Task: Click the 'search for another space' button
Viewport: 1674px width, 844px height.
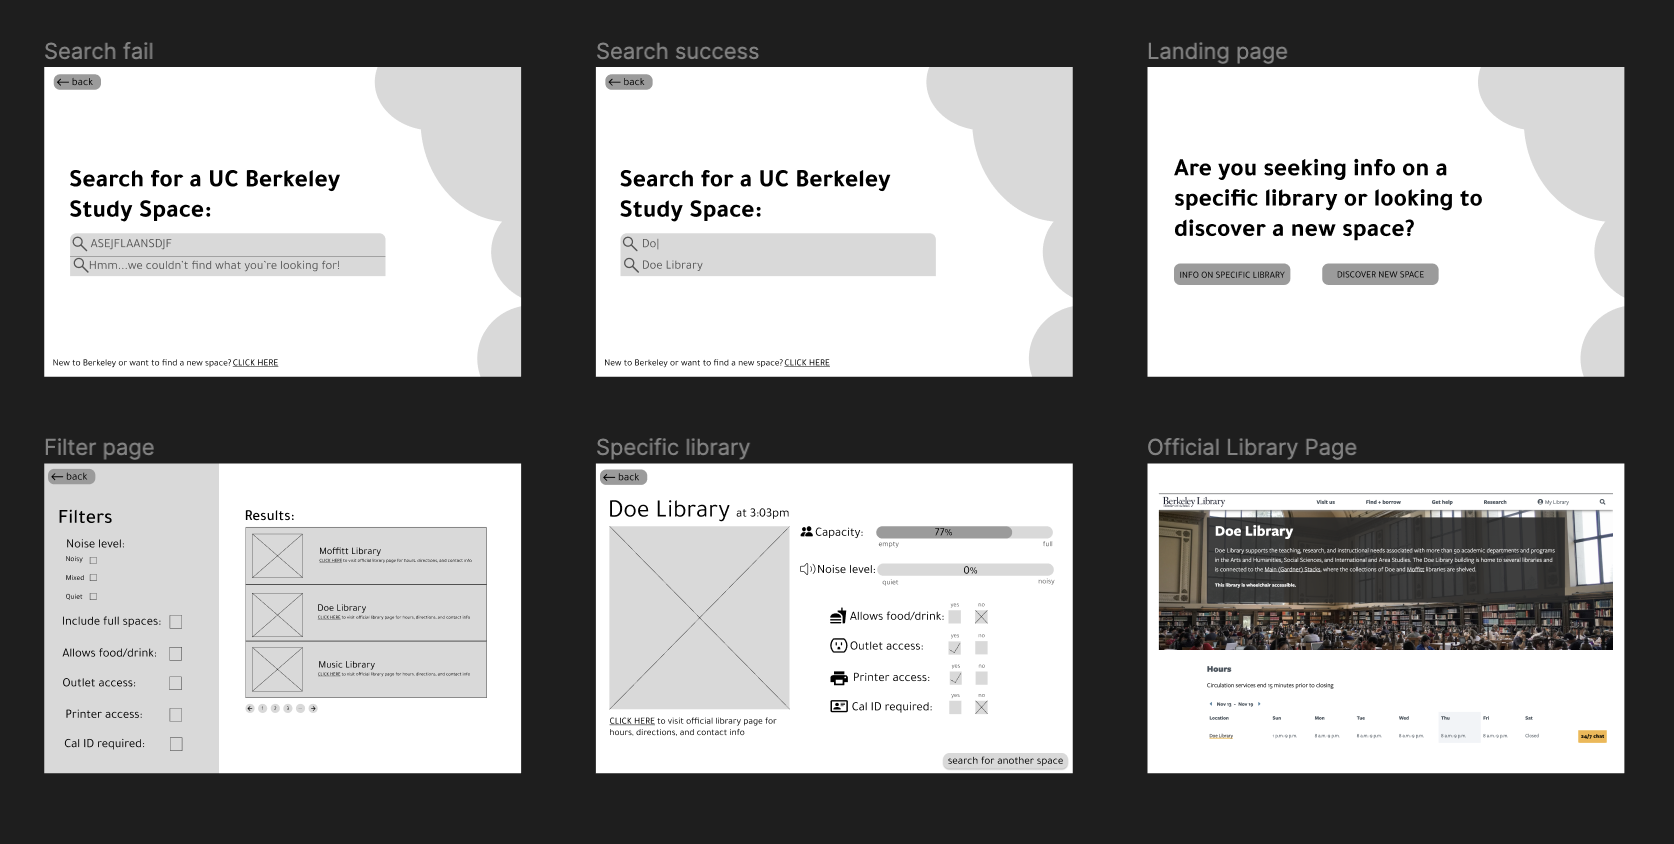Action: [1005, 761]
